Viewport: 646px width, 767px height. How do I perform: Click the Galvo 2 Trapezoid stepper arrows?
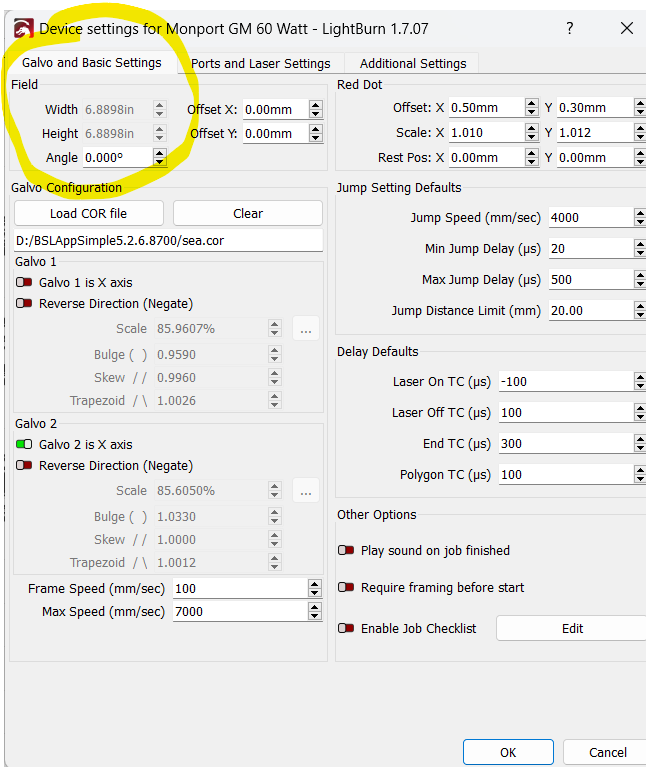[x=275, y=562]
